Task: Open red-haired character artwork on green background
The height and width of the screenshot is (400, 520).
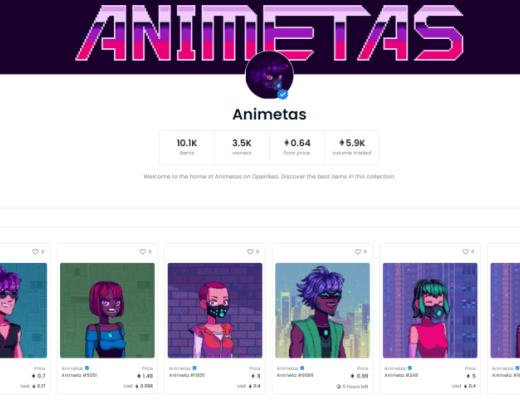Action: [107, 310]
